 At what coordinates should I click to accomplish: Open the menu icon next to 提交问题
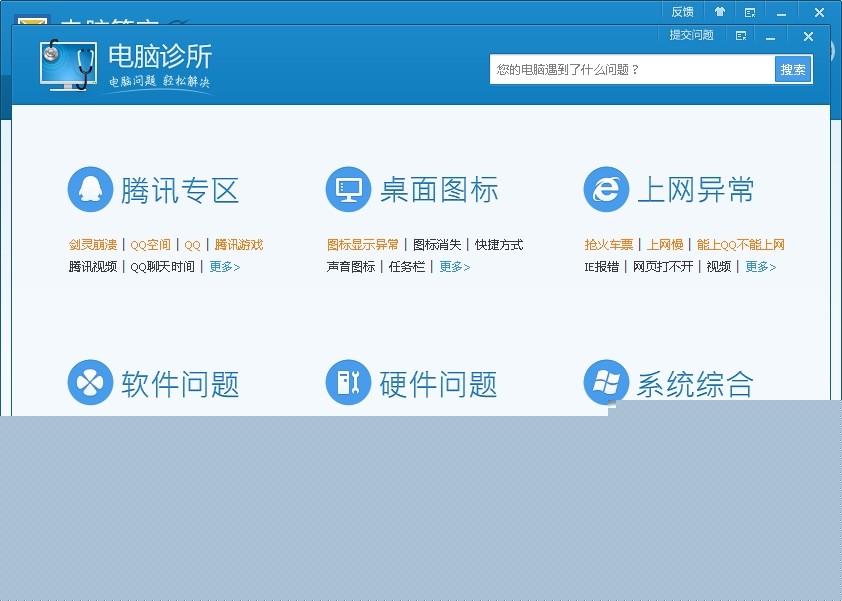(741, 36)
